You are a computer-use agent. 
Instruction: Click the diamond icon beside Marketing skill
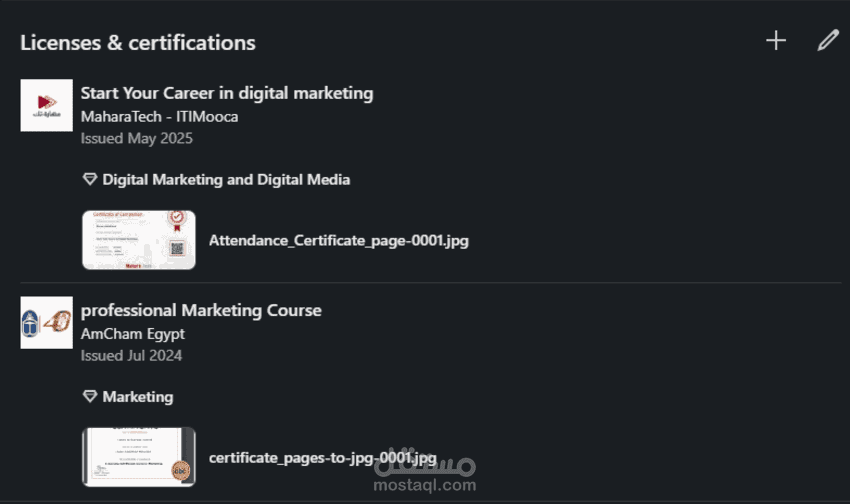90,397
